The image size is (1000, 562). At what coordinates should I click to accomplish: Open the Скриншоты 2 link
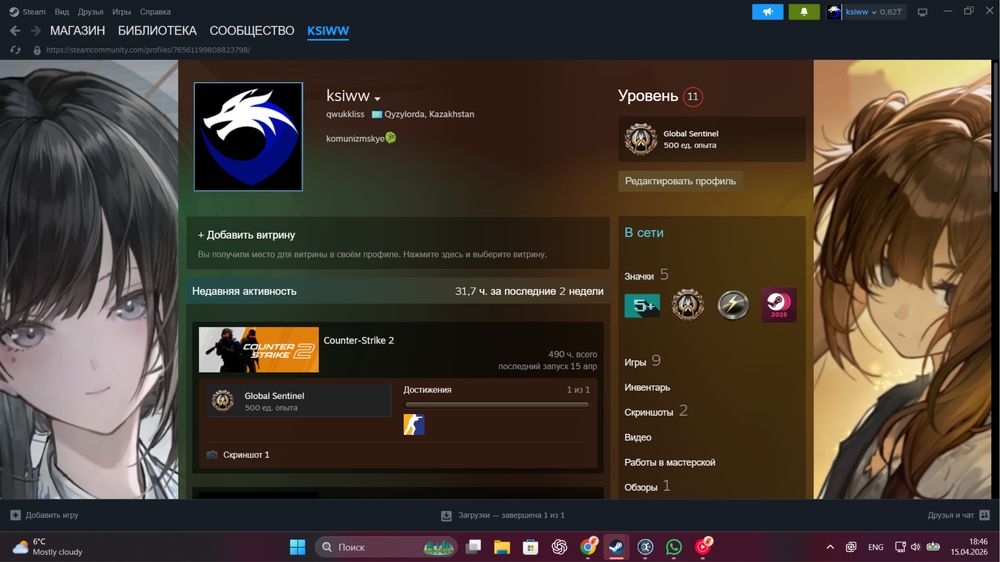point(656,411)
